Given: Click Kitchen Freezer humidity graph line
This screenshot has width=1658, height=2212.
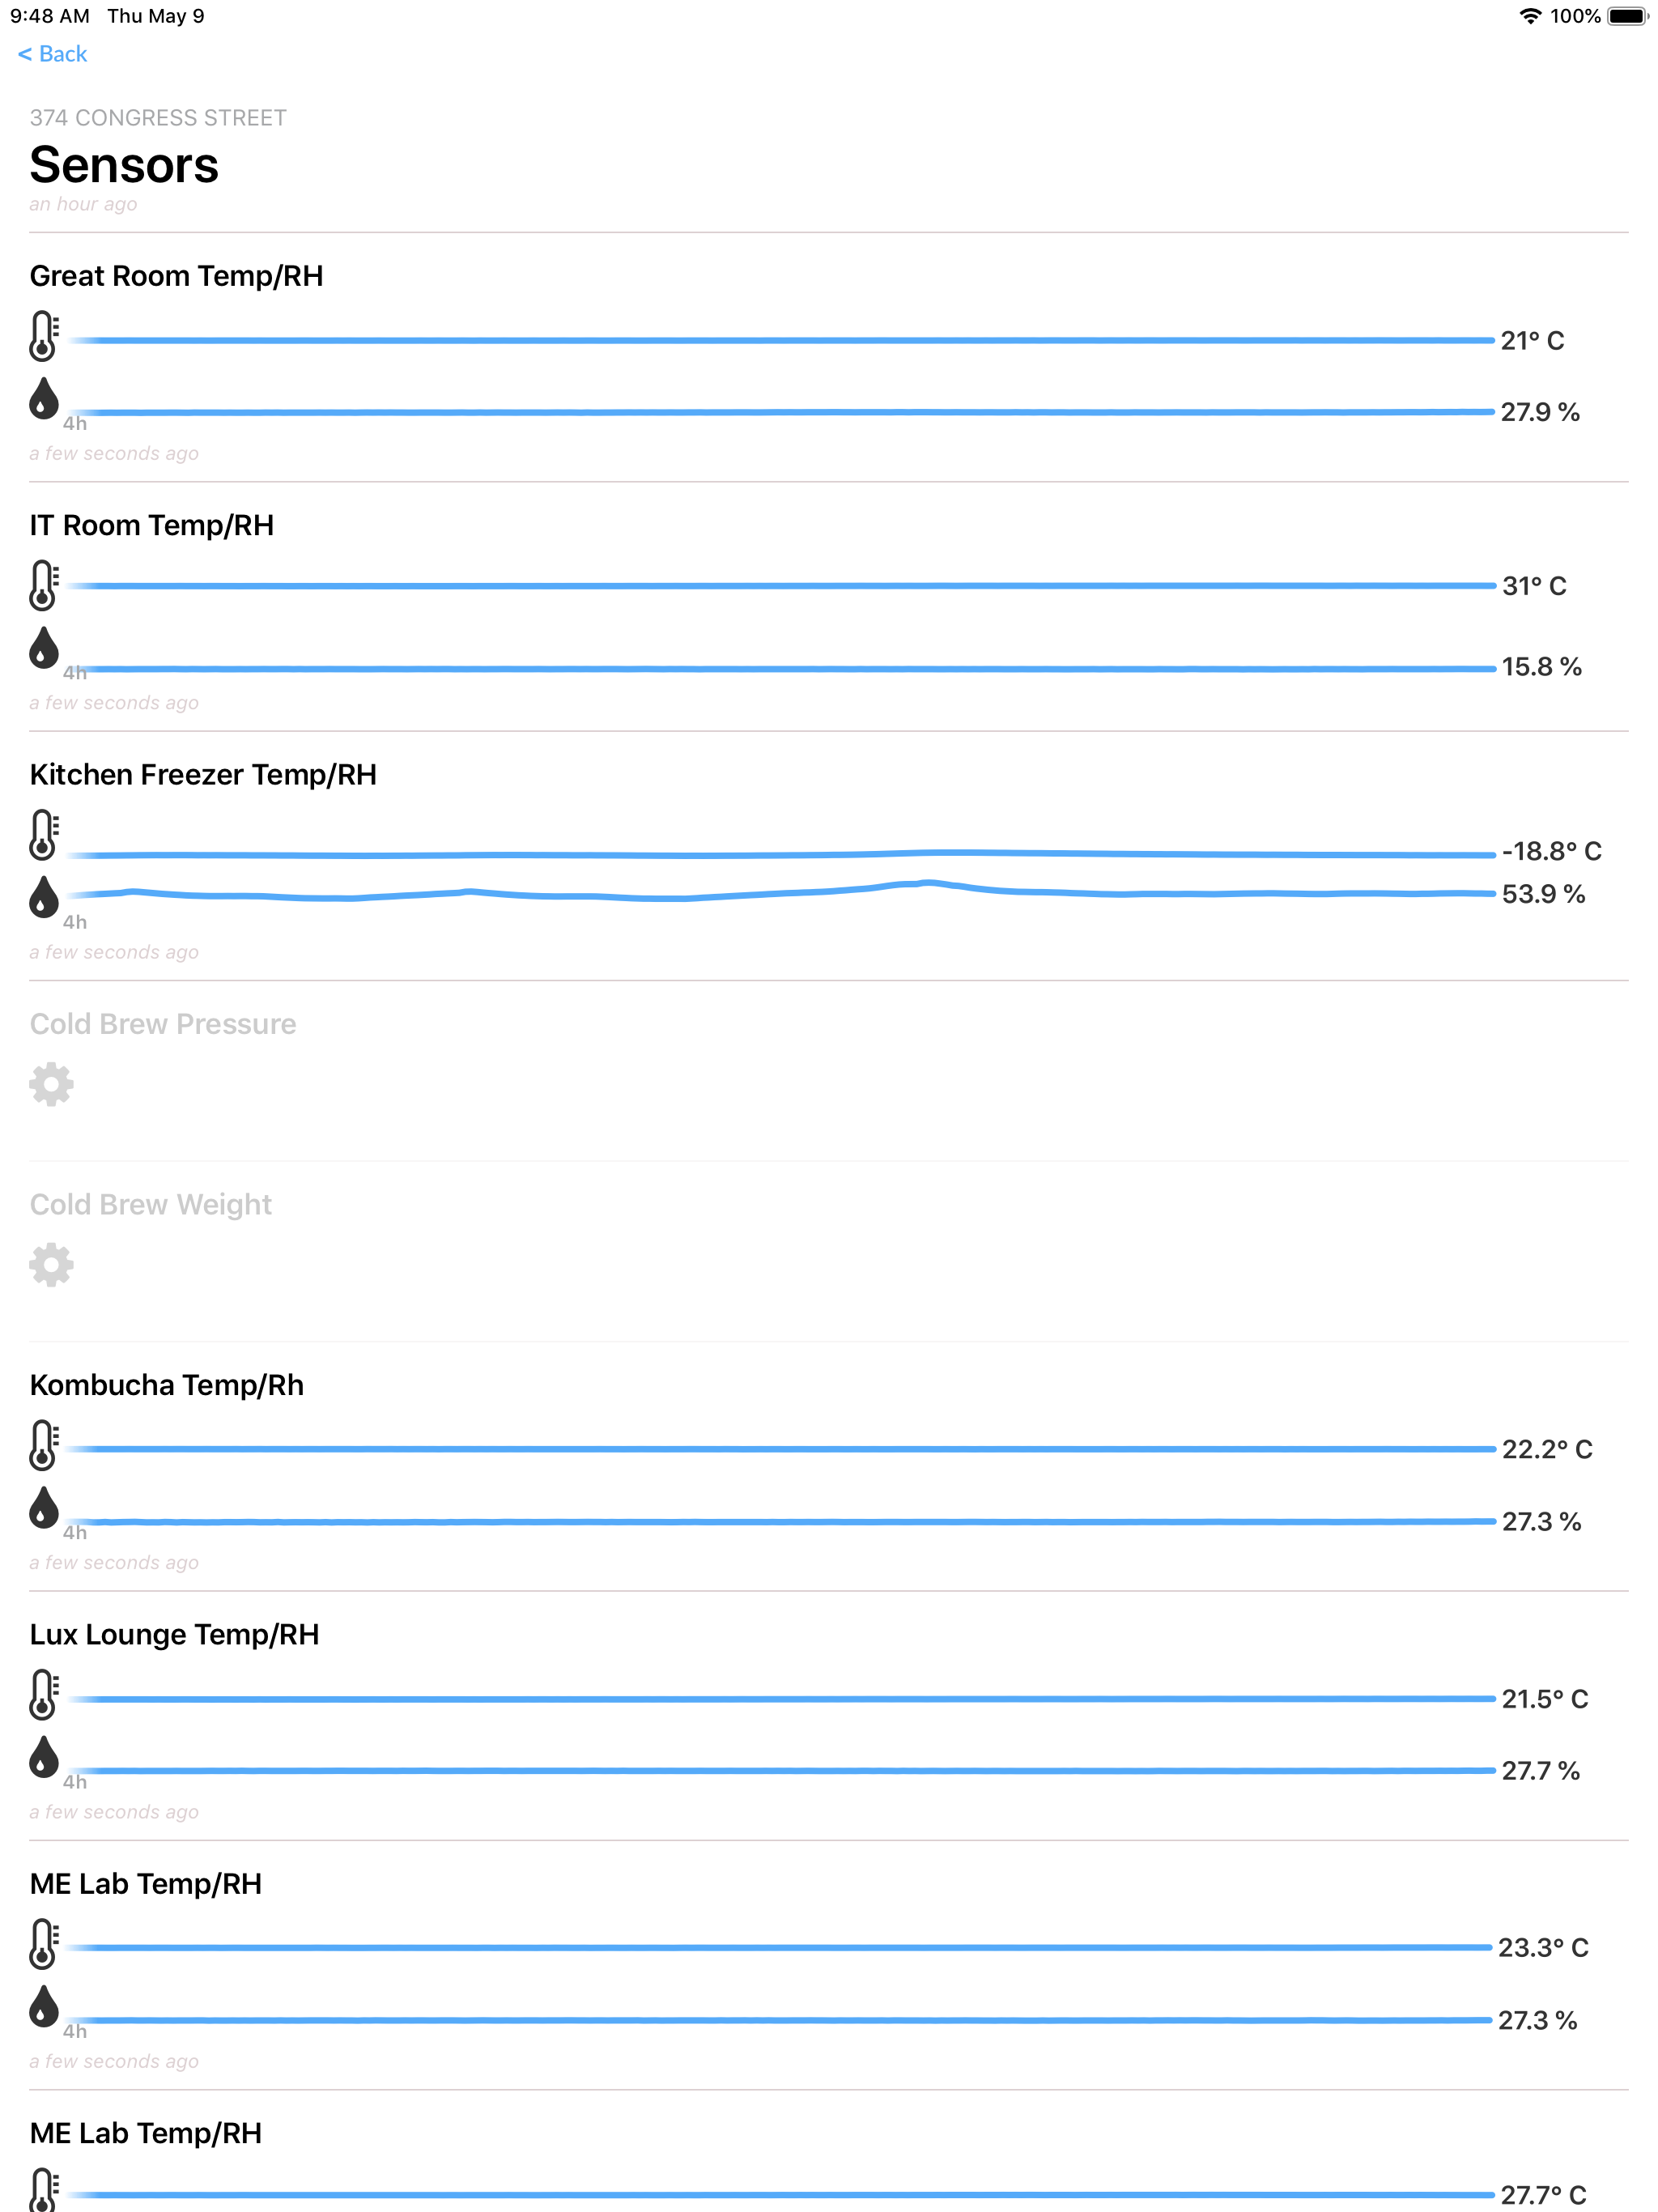Looking at the screenshot, I should click(x=780, y=894).
